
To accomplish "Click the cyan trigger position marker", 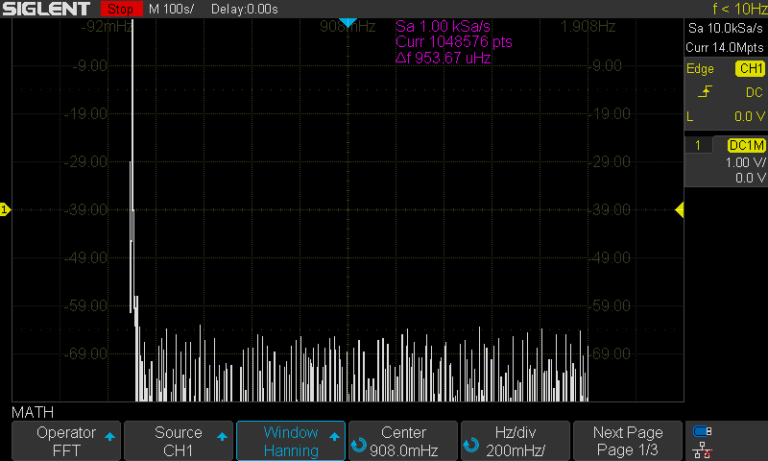I will (347, 22).
